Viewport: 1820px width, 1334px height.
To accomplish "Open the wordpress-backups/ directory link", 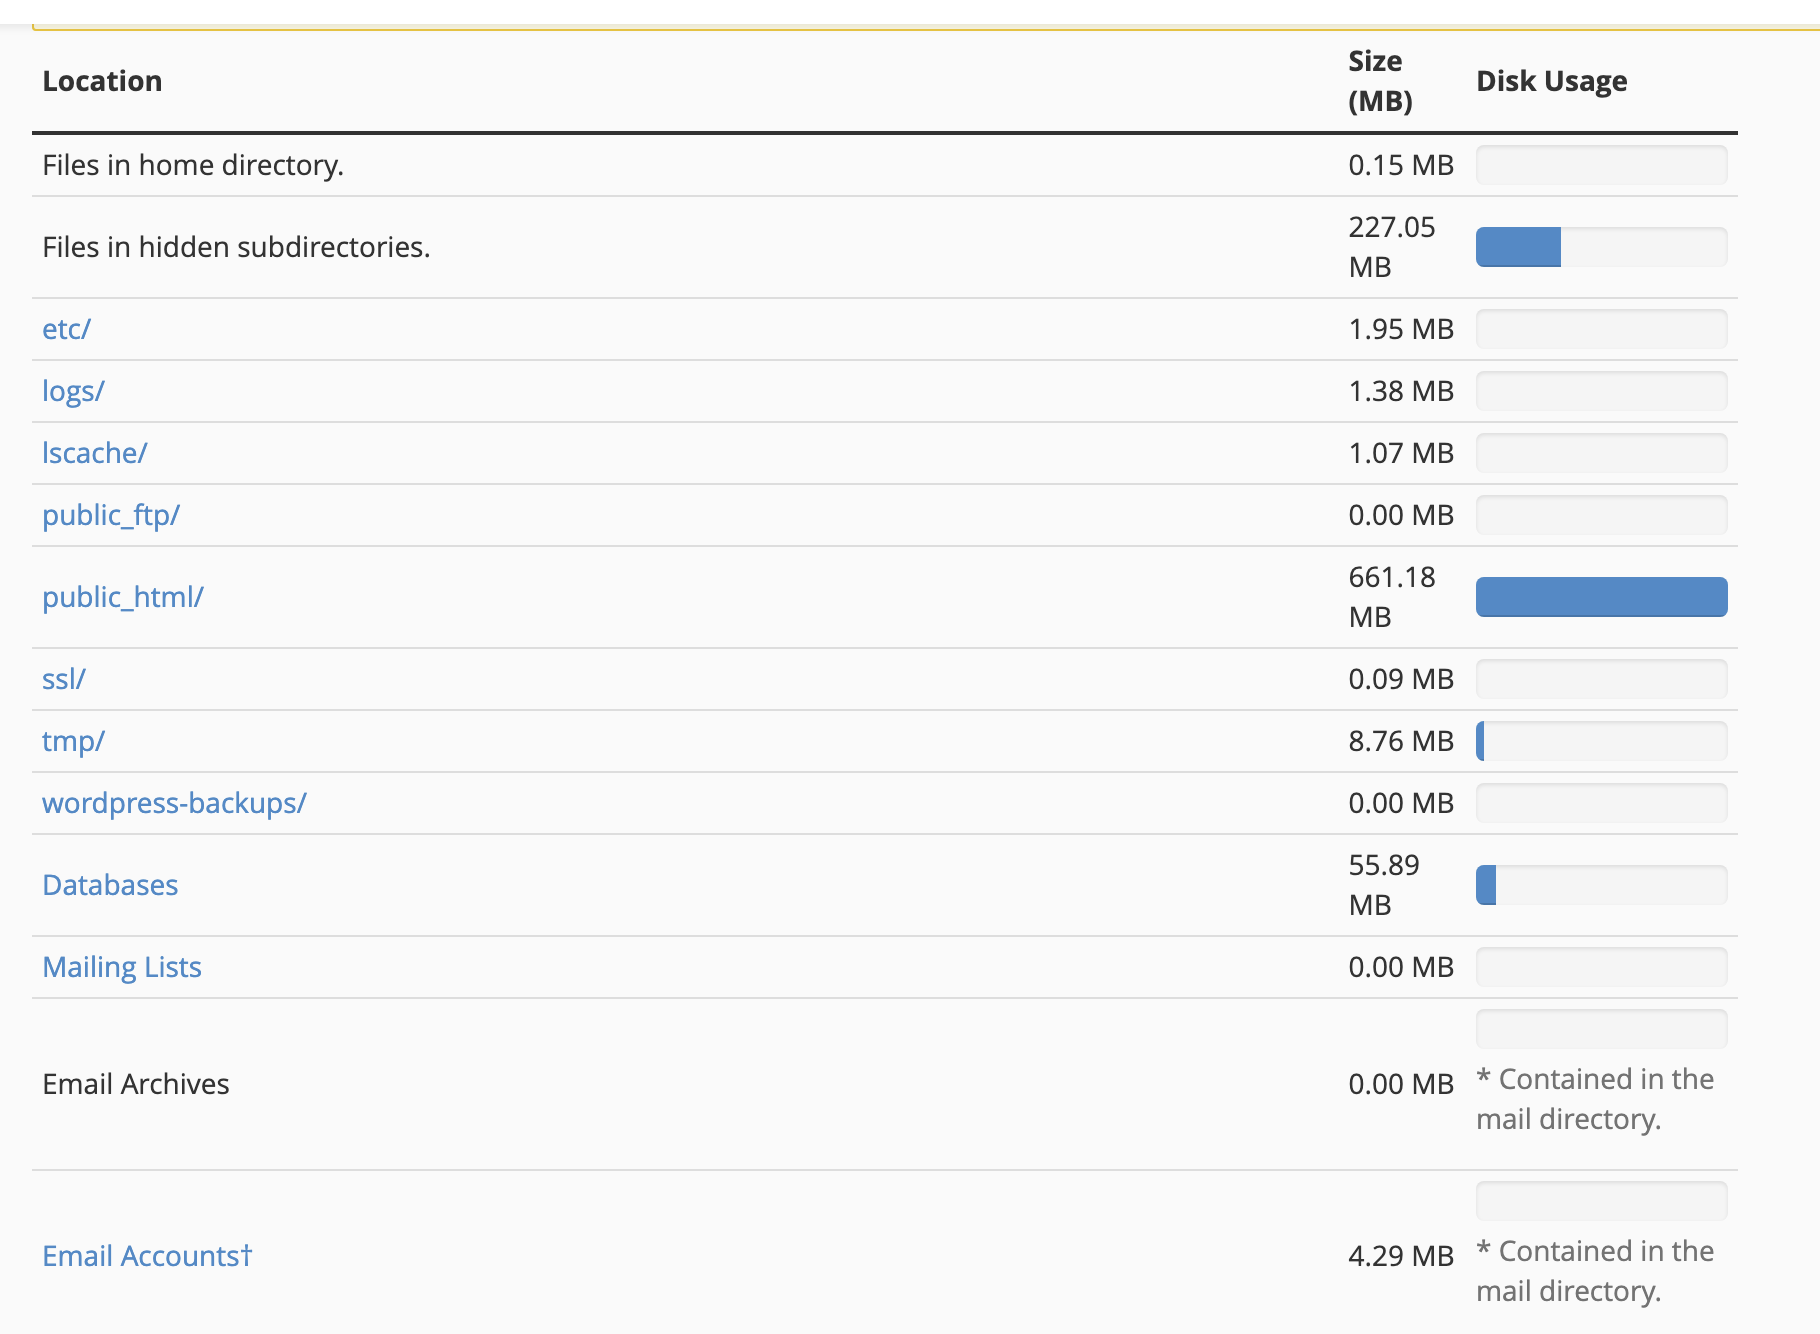I will pyautogui.click(x=174, y=803).
